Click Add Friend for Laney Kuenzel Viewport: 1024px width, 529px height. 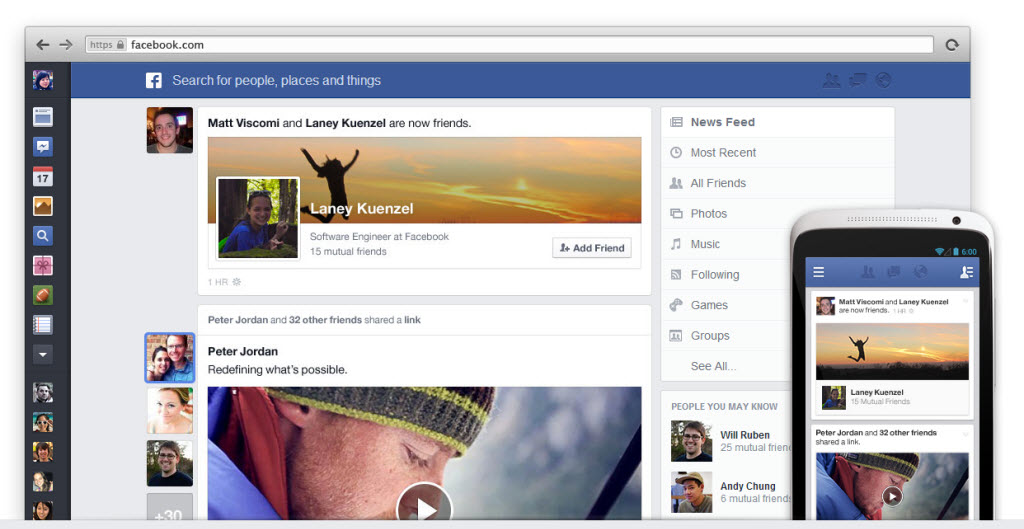[x=592, y=248]
